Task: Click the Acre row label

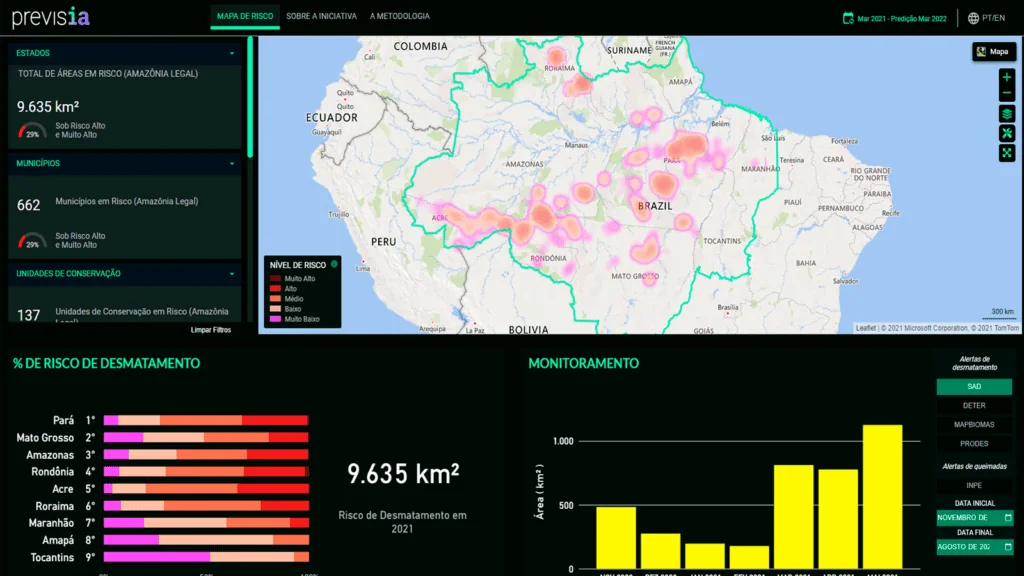Action: pyautogui.click(x=63, y=489)
